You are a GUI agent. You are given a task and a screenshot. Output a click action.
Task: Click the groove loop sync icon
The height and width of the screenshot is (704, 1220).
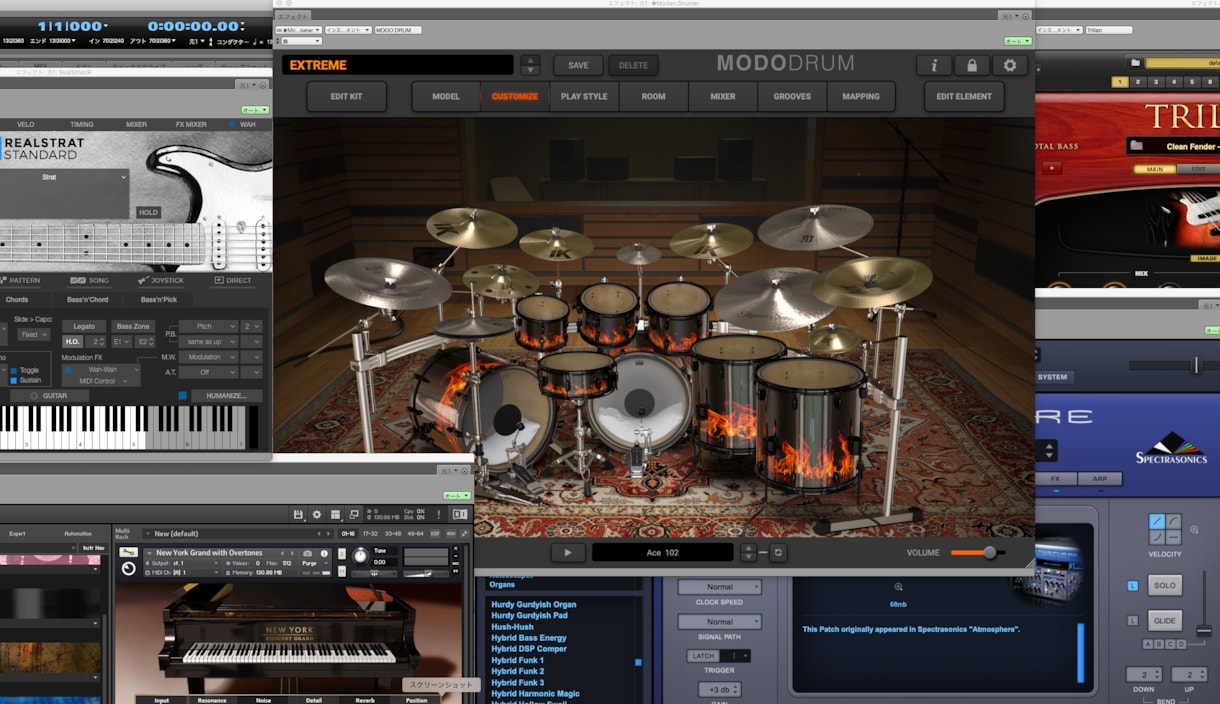click(777, 552)
